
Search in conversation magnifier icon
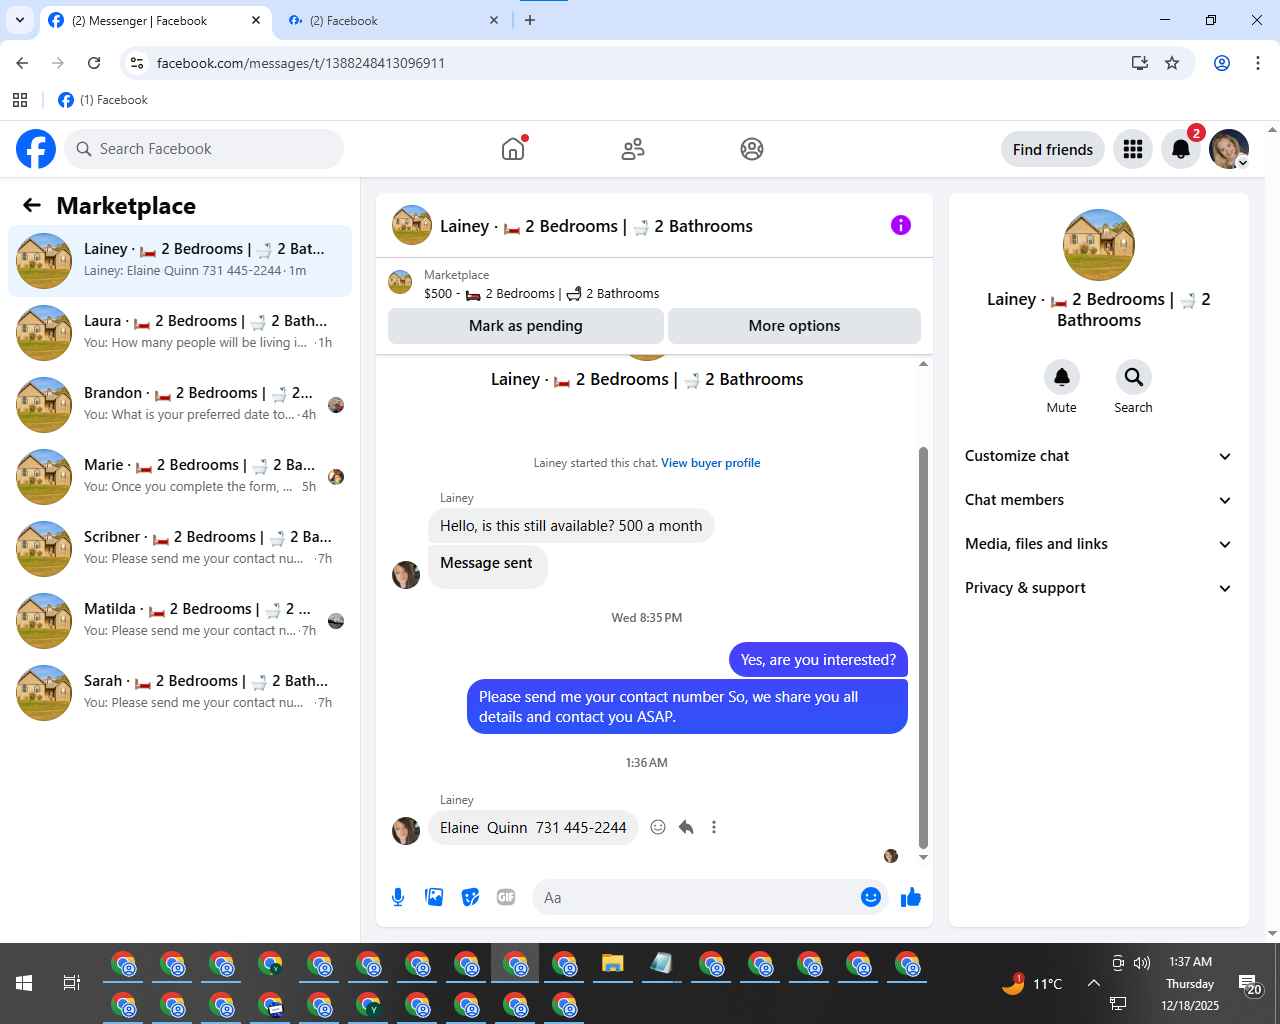(1134, 377)
